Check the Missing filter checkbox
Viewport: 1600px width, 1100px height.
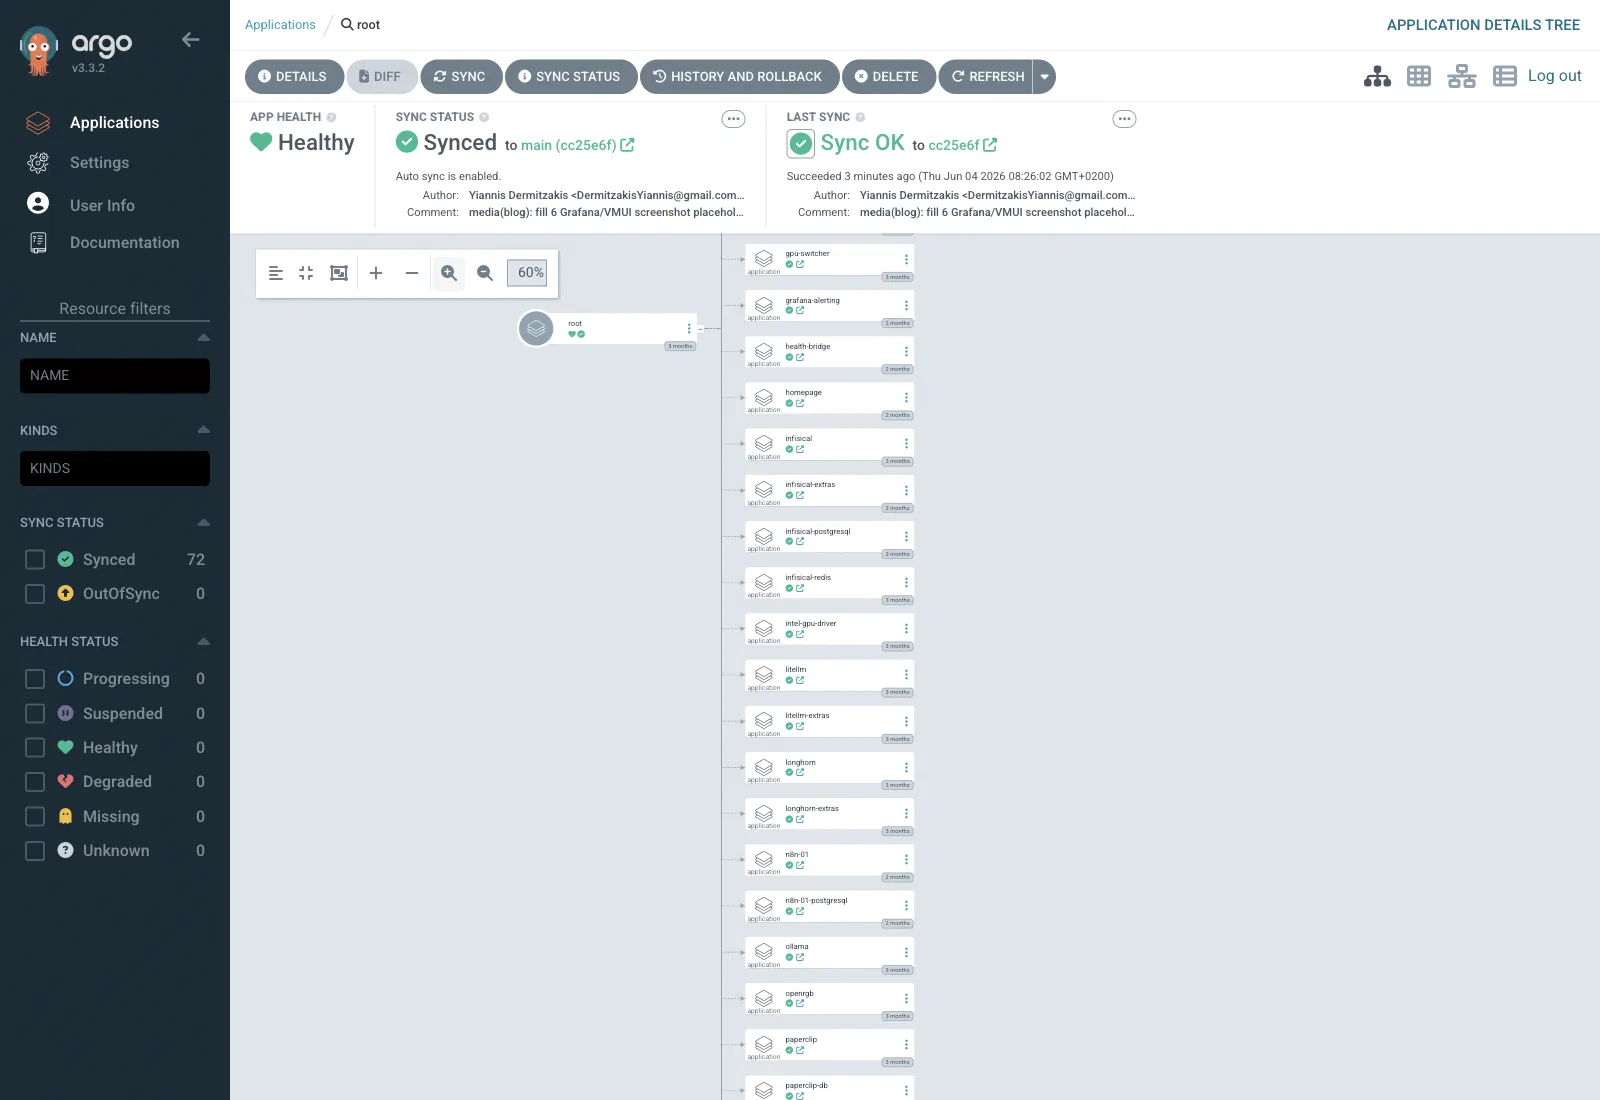pos(35,817)
